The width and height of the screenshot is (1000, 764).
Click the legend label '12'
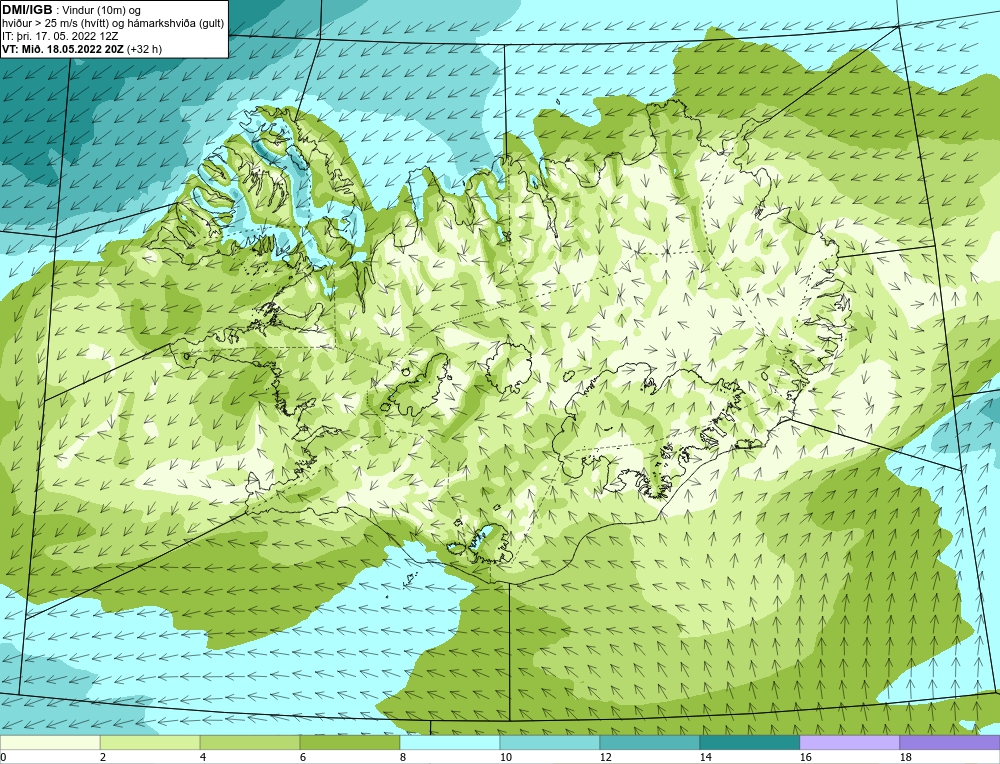(x=605, y=758)
